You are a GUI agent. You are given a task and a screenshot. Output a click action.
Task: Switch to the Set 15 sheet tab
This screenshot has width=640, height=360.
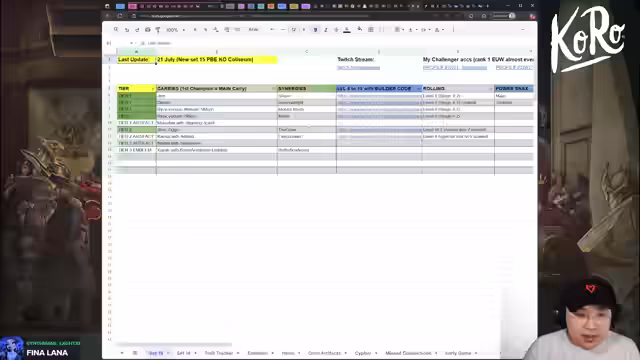pyautogui.click(x=156, y=353)
